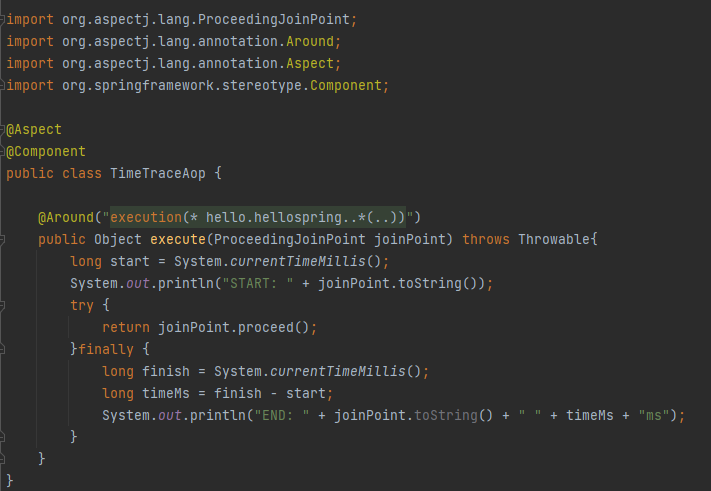Click the finally keyword
Screen dimensions: 711x491
pos(106,349)
